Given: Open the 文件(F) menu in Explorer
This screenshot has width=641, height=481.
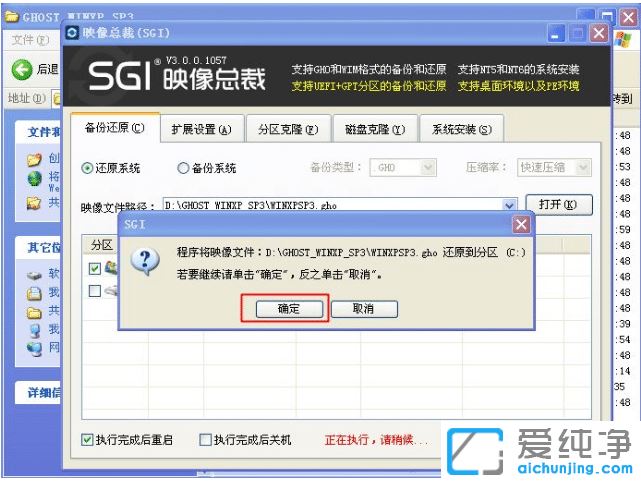Looking at the screenshot, I should click(30, 40).
